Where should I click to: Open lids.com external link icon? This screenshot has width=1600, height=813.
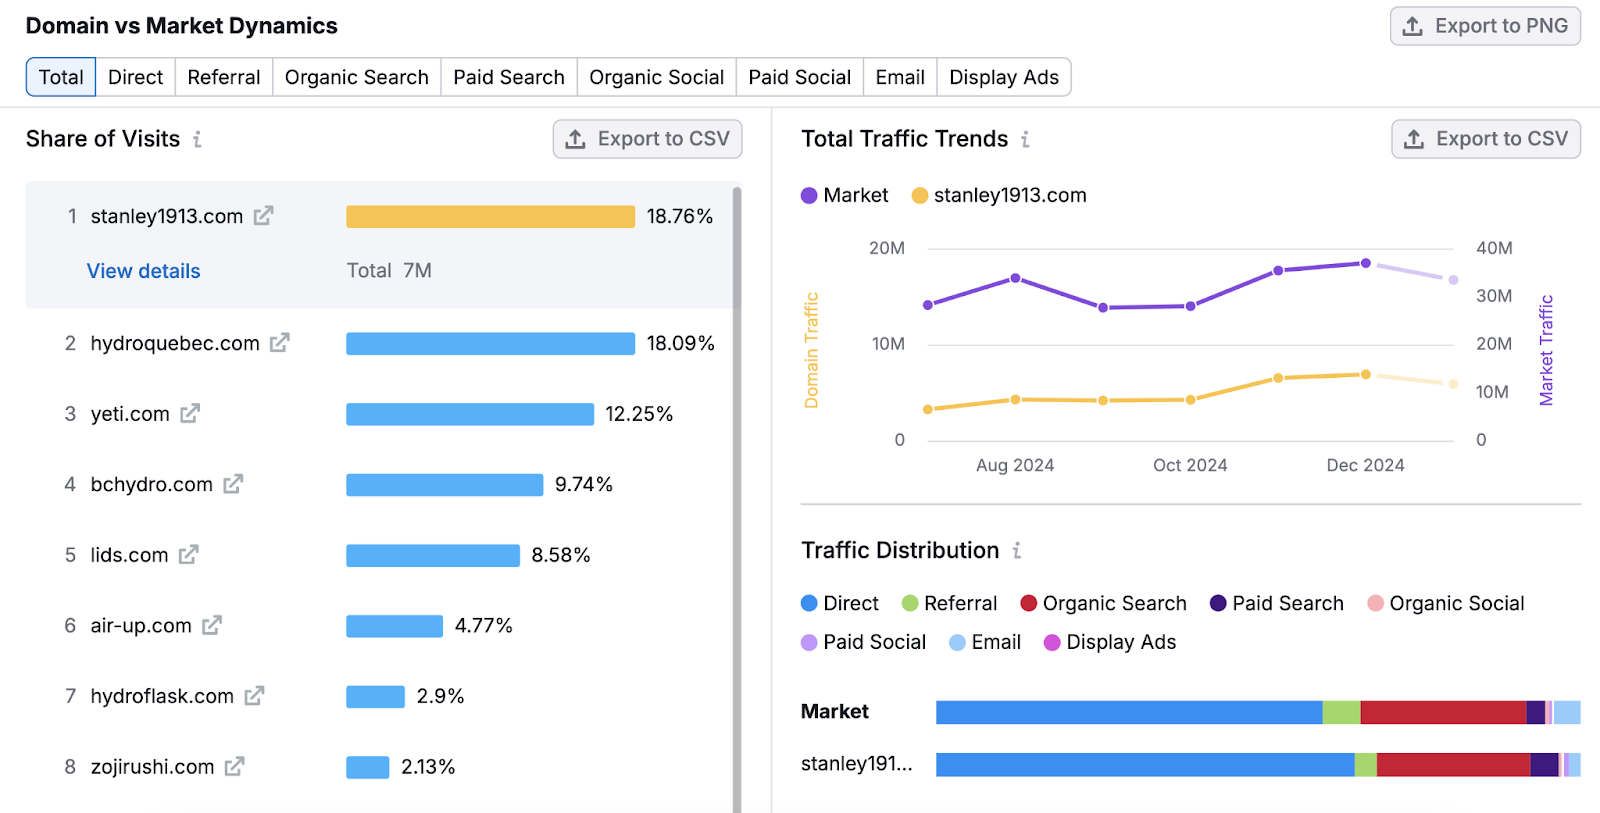189,555
